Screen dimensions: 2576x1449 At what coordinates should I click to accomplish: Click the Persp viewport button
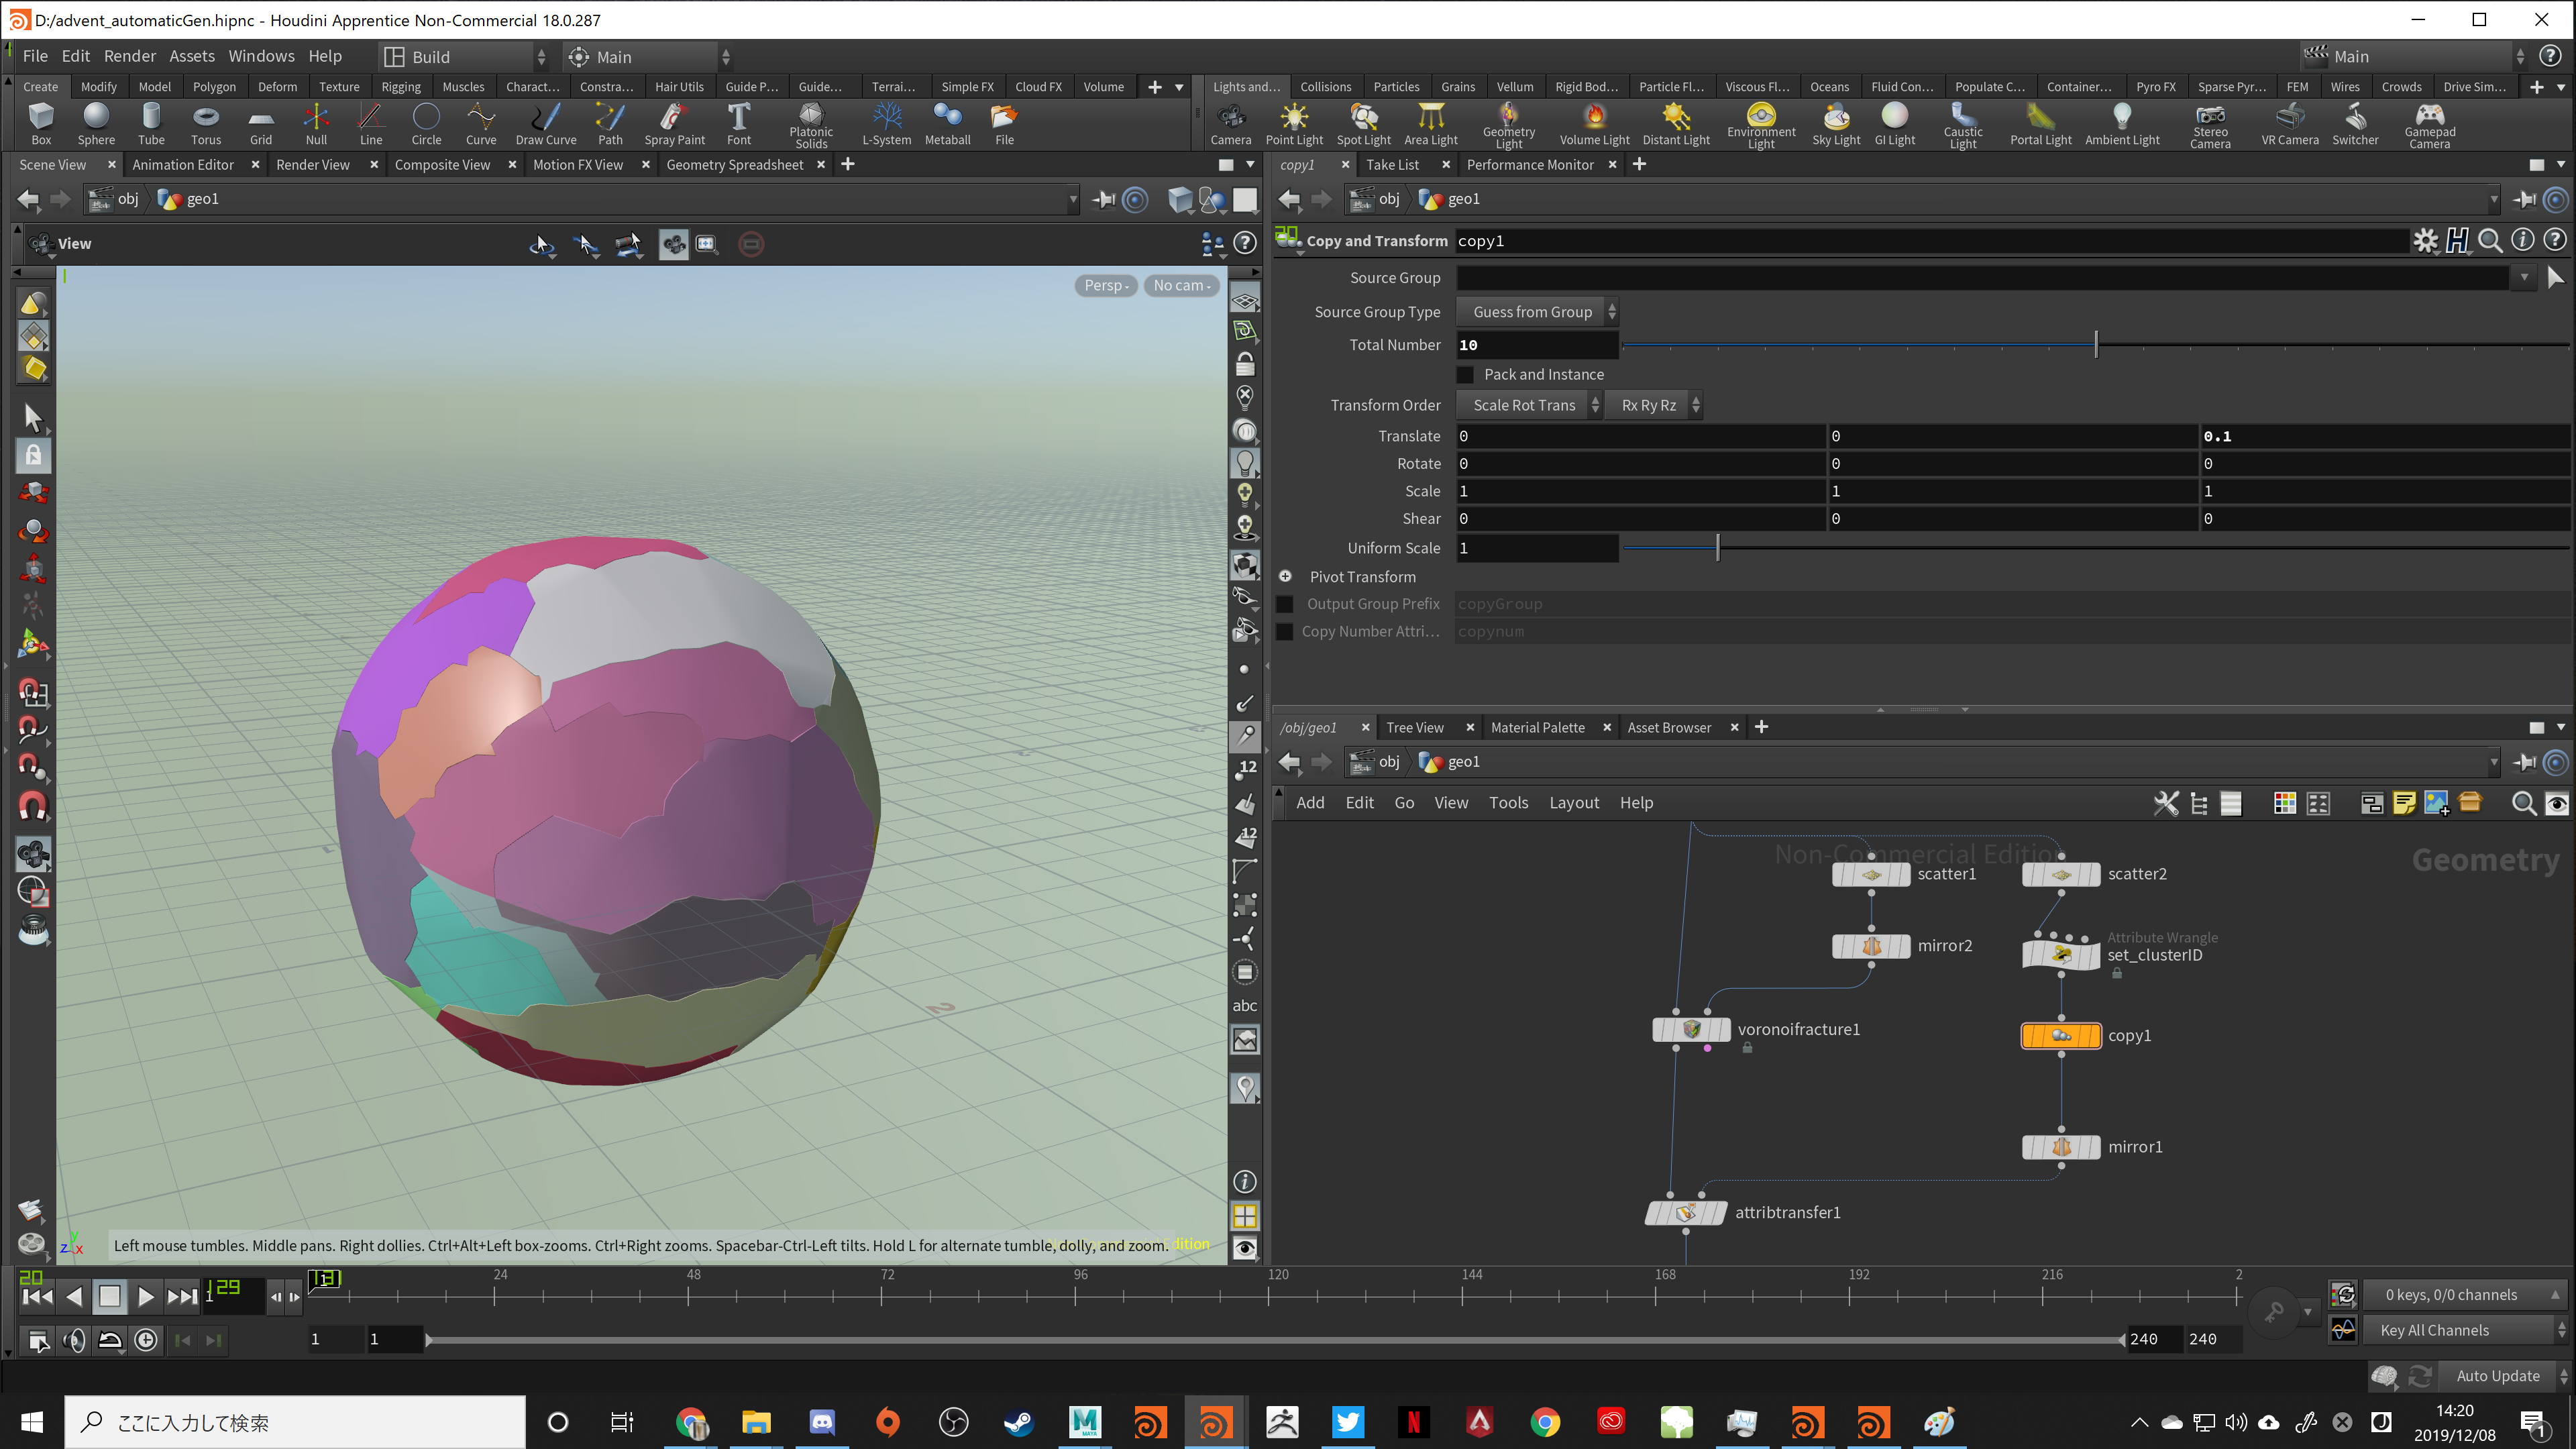click(1105, 286)
